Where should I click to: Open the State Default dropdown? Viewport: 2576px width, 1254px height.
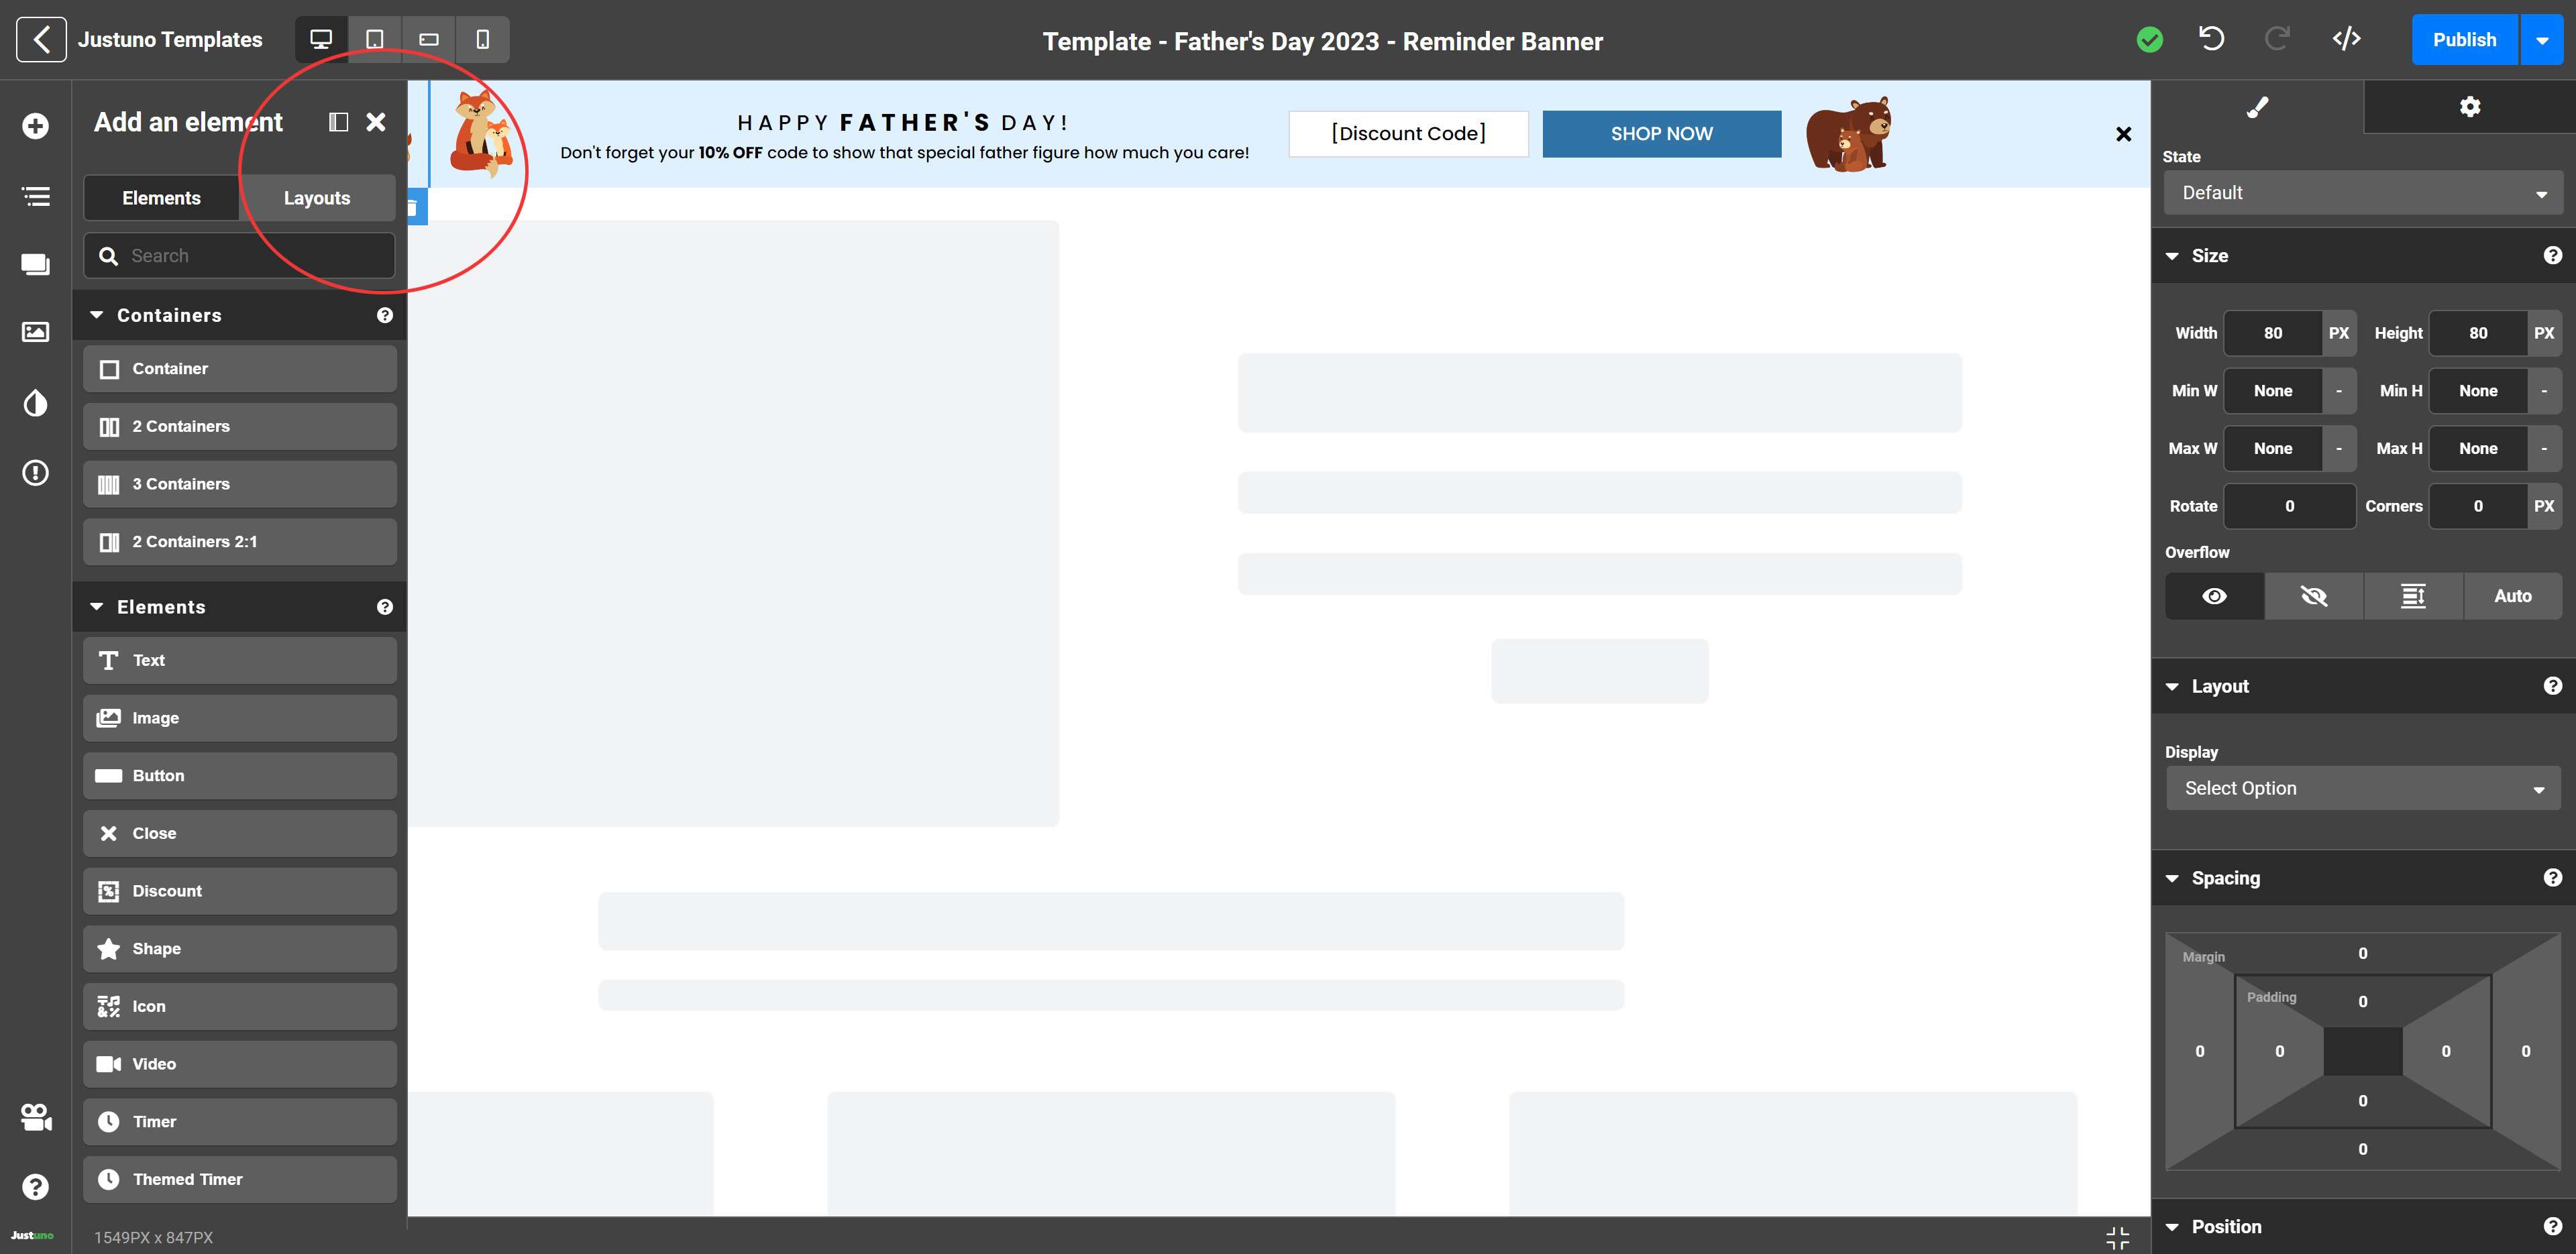(2362, 193)
